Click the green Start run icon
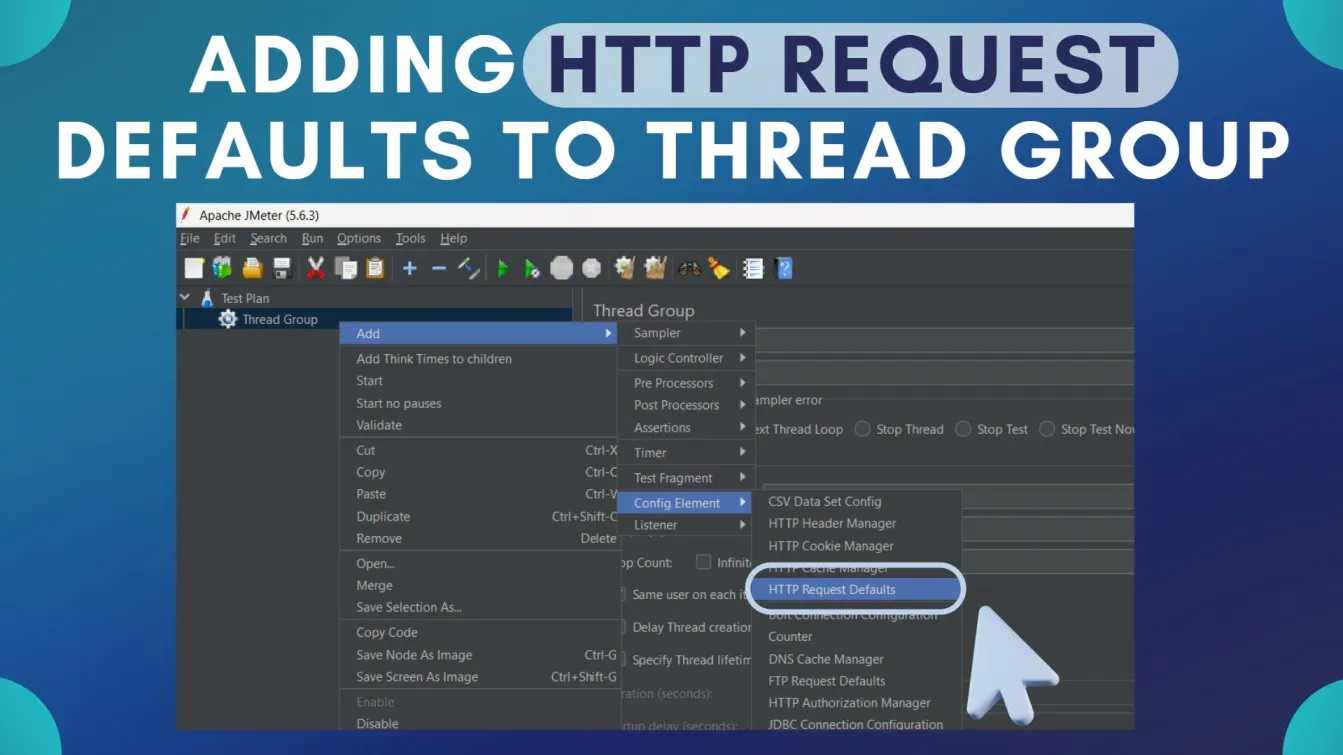1343x755 pixels. pyautogui.click(x=503, y=268)
